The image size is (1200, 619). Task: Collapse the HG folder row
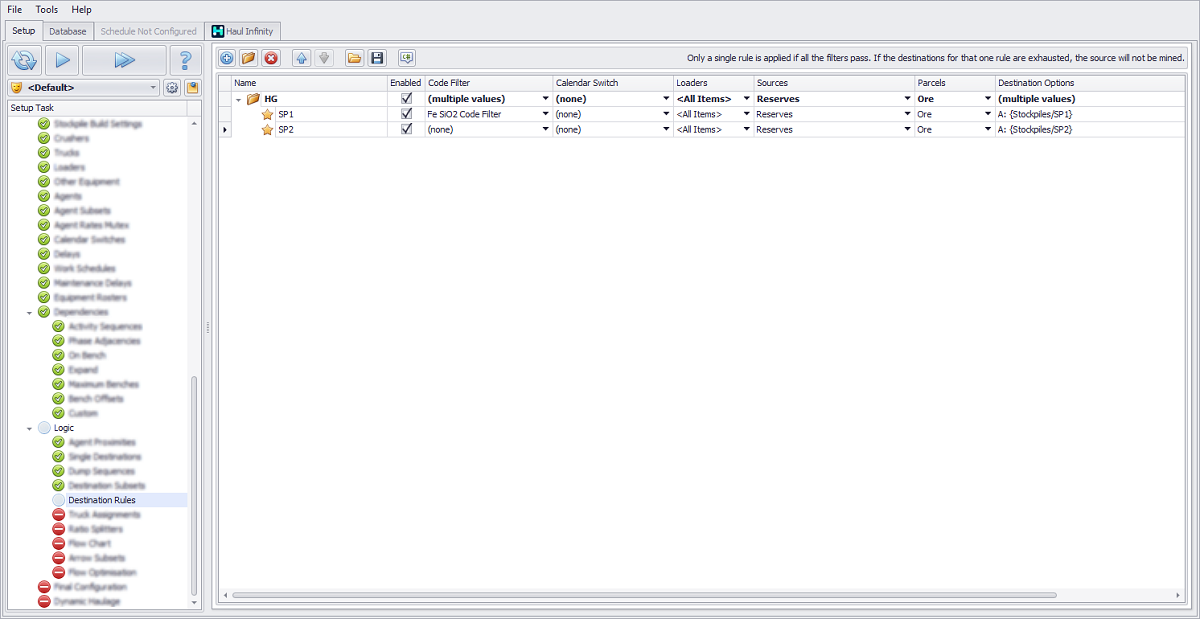click(239, 99)
